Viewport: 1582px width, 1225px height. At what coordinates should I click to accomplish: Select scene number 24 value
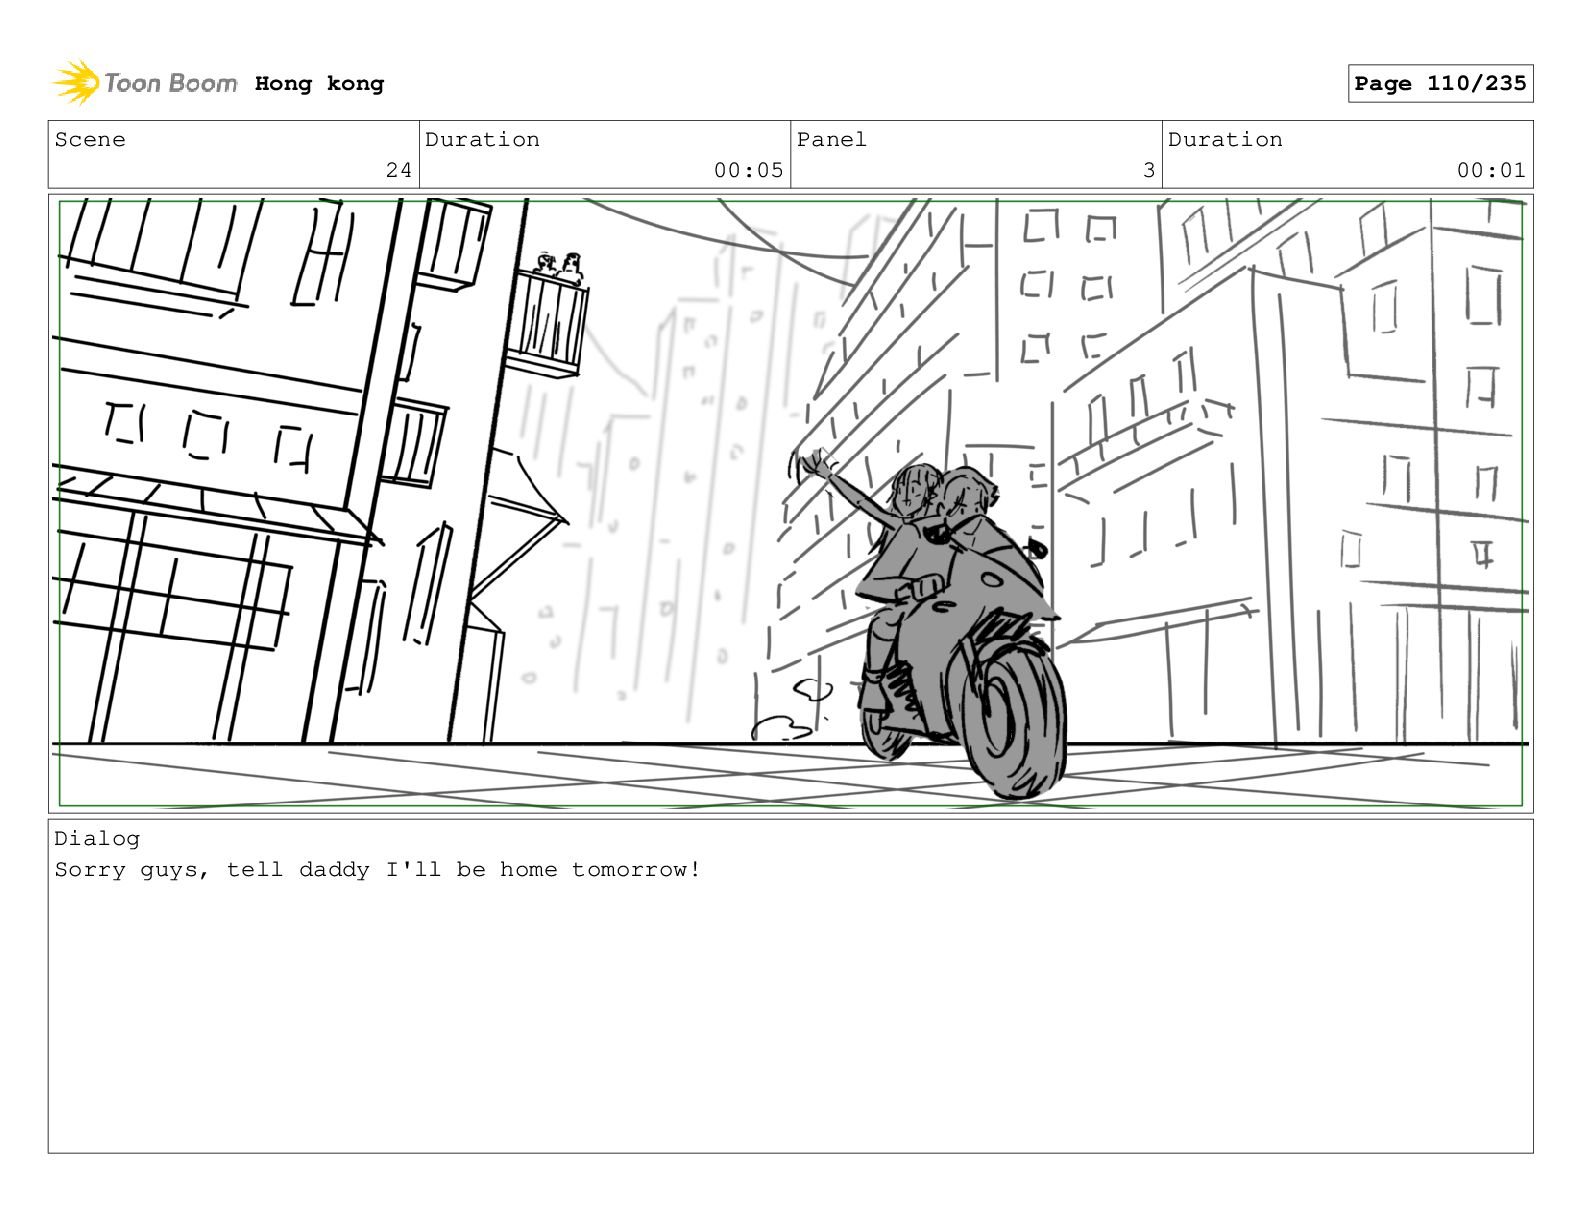pyautogui.click(x=398, y=170)
